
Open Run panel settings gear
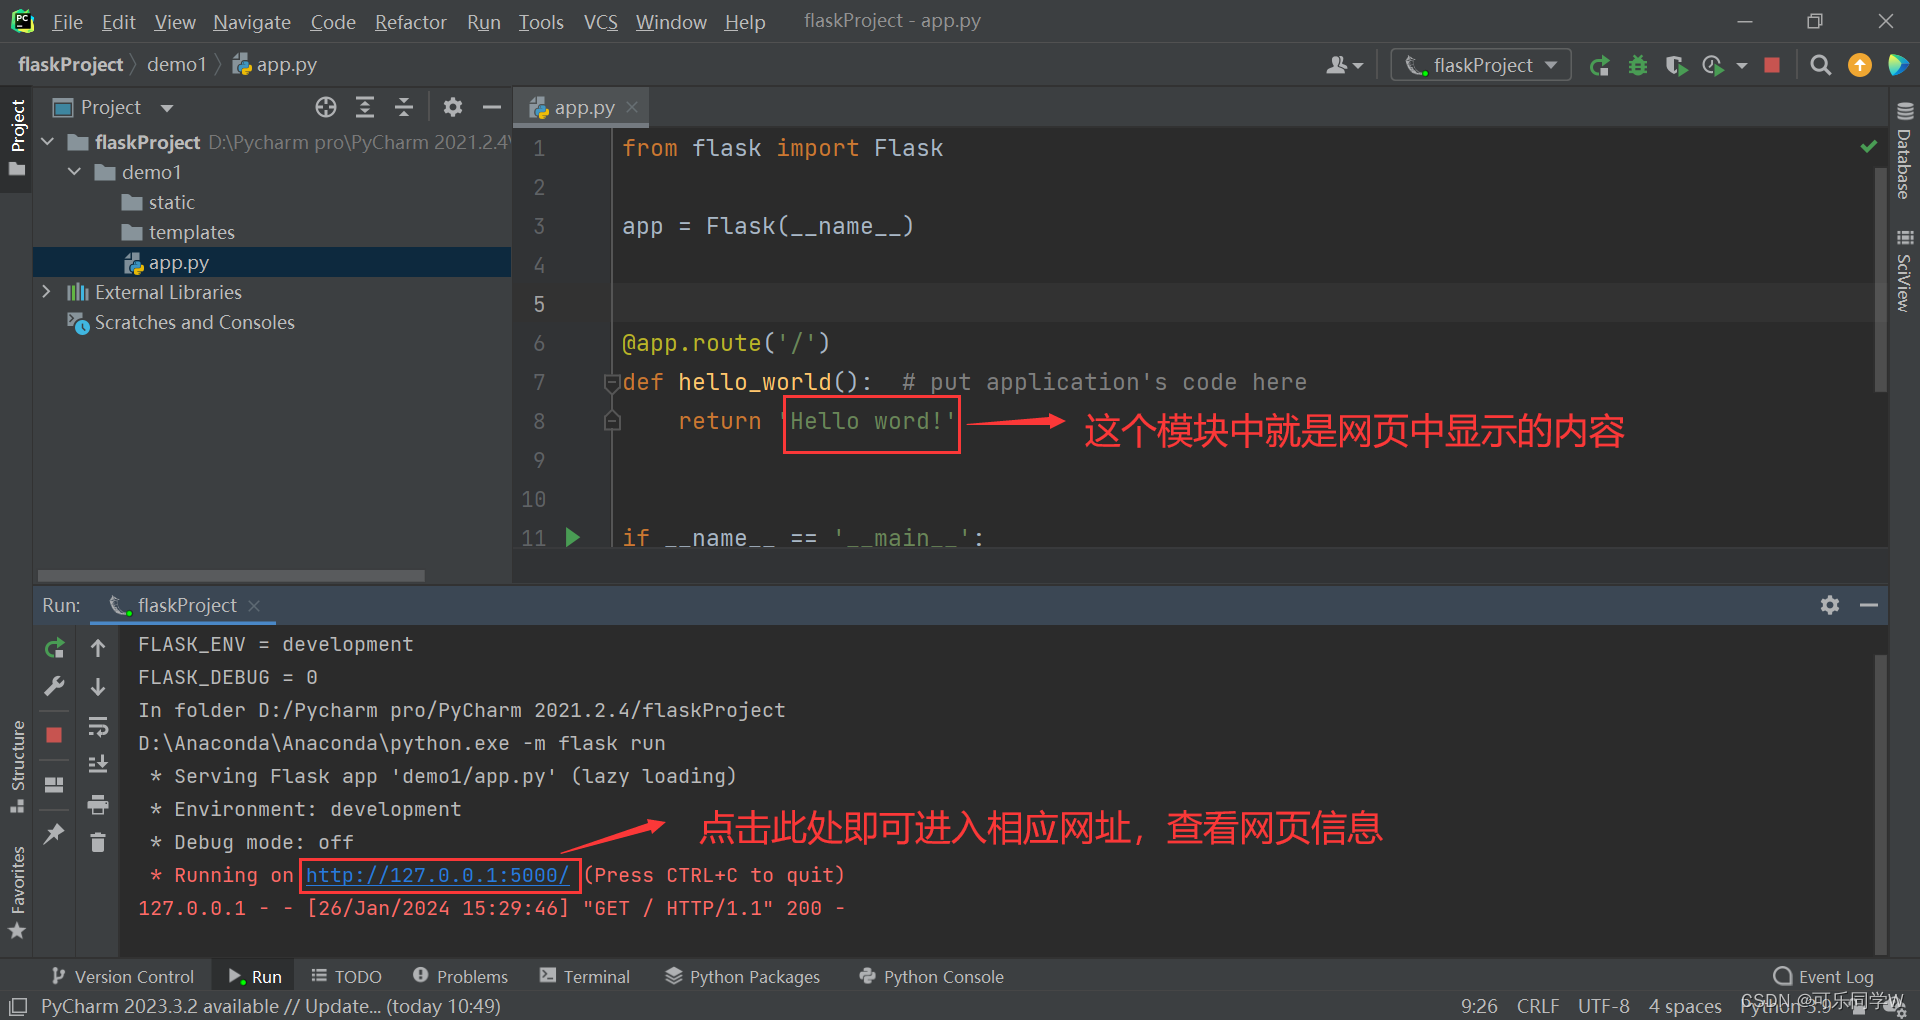tap(1830, 605)
